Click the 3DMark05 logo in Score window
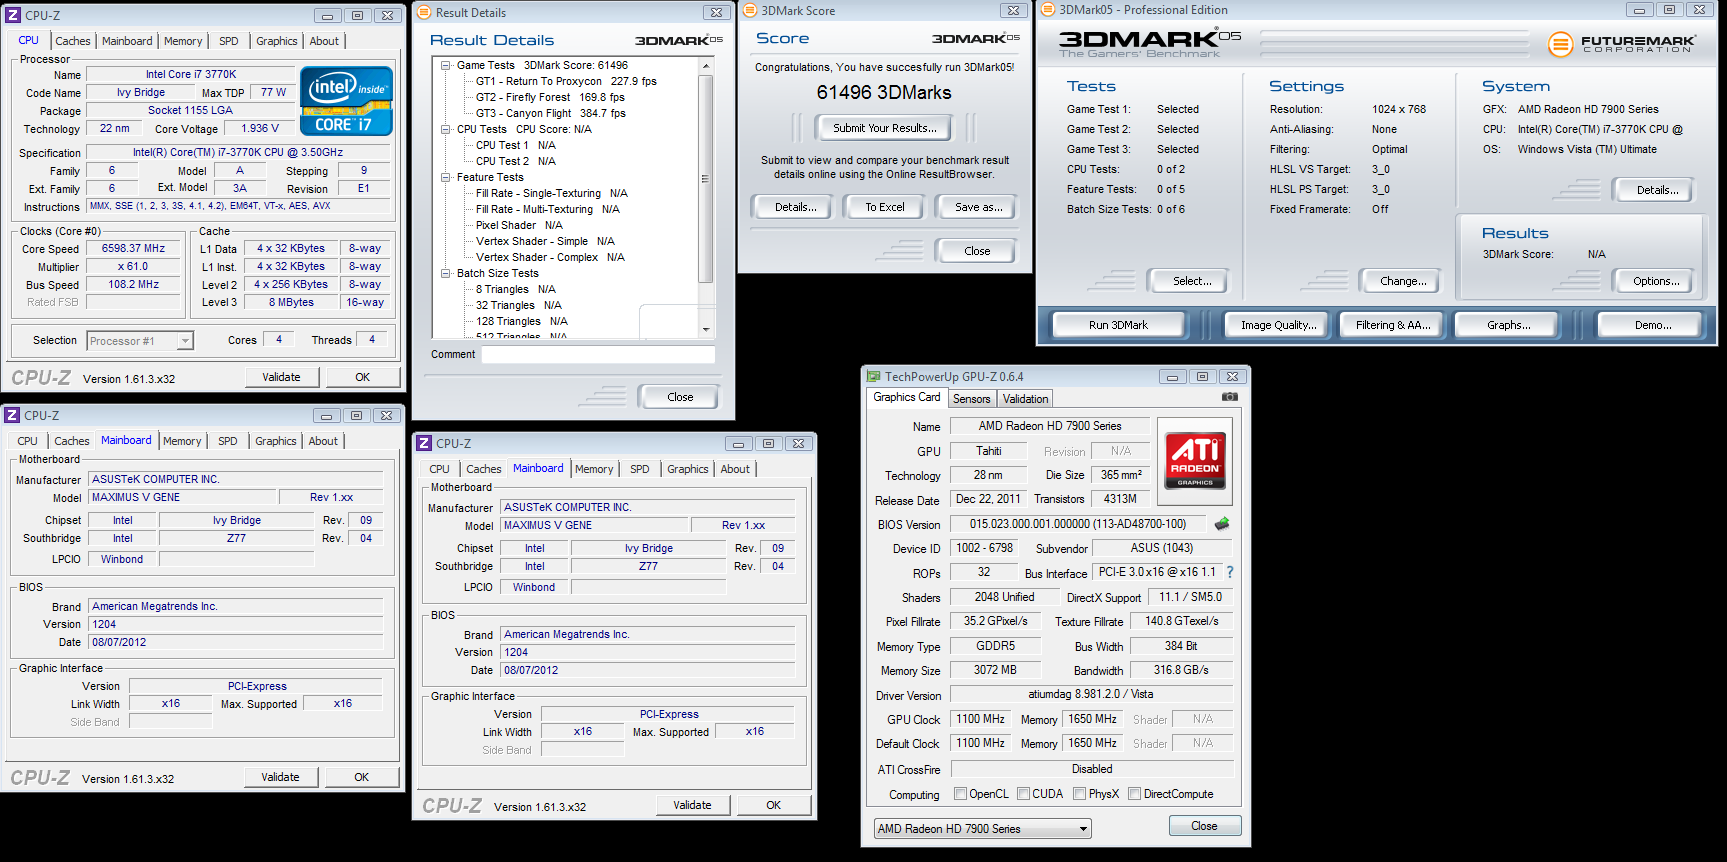1727x862 pixels. click(x=976, y=39)
